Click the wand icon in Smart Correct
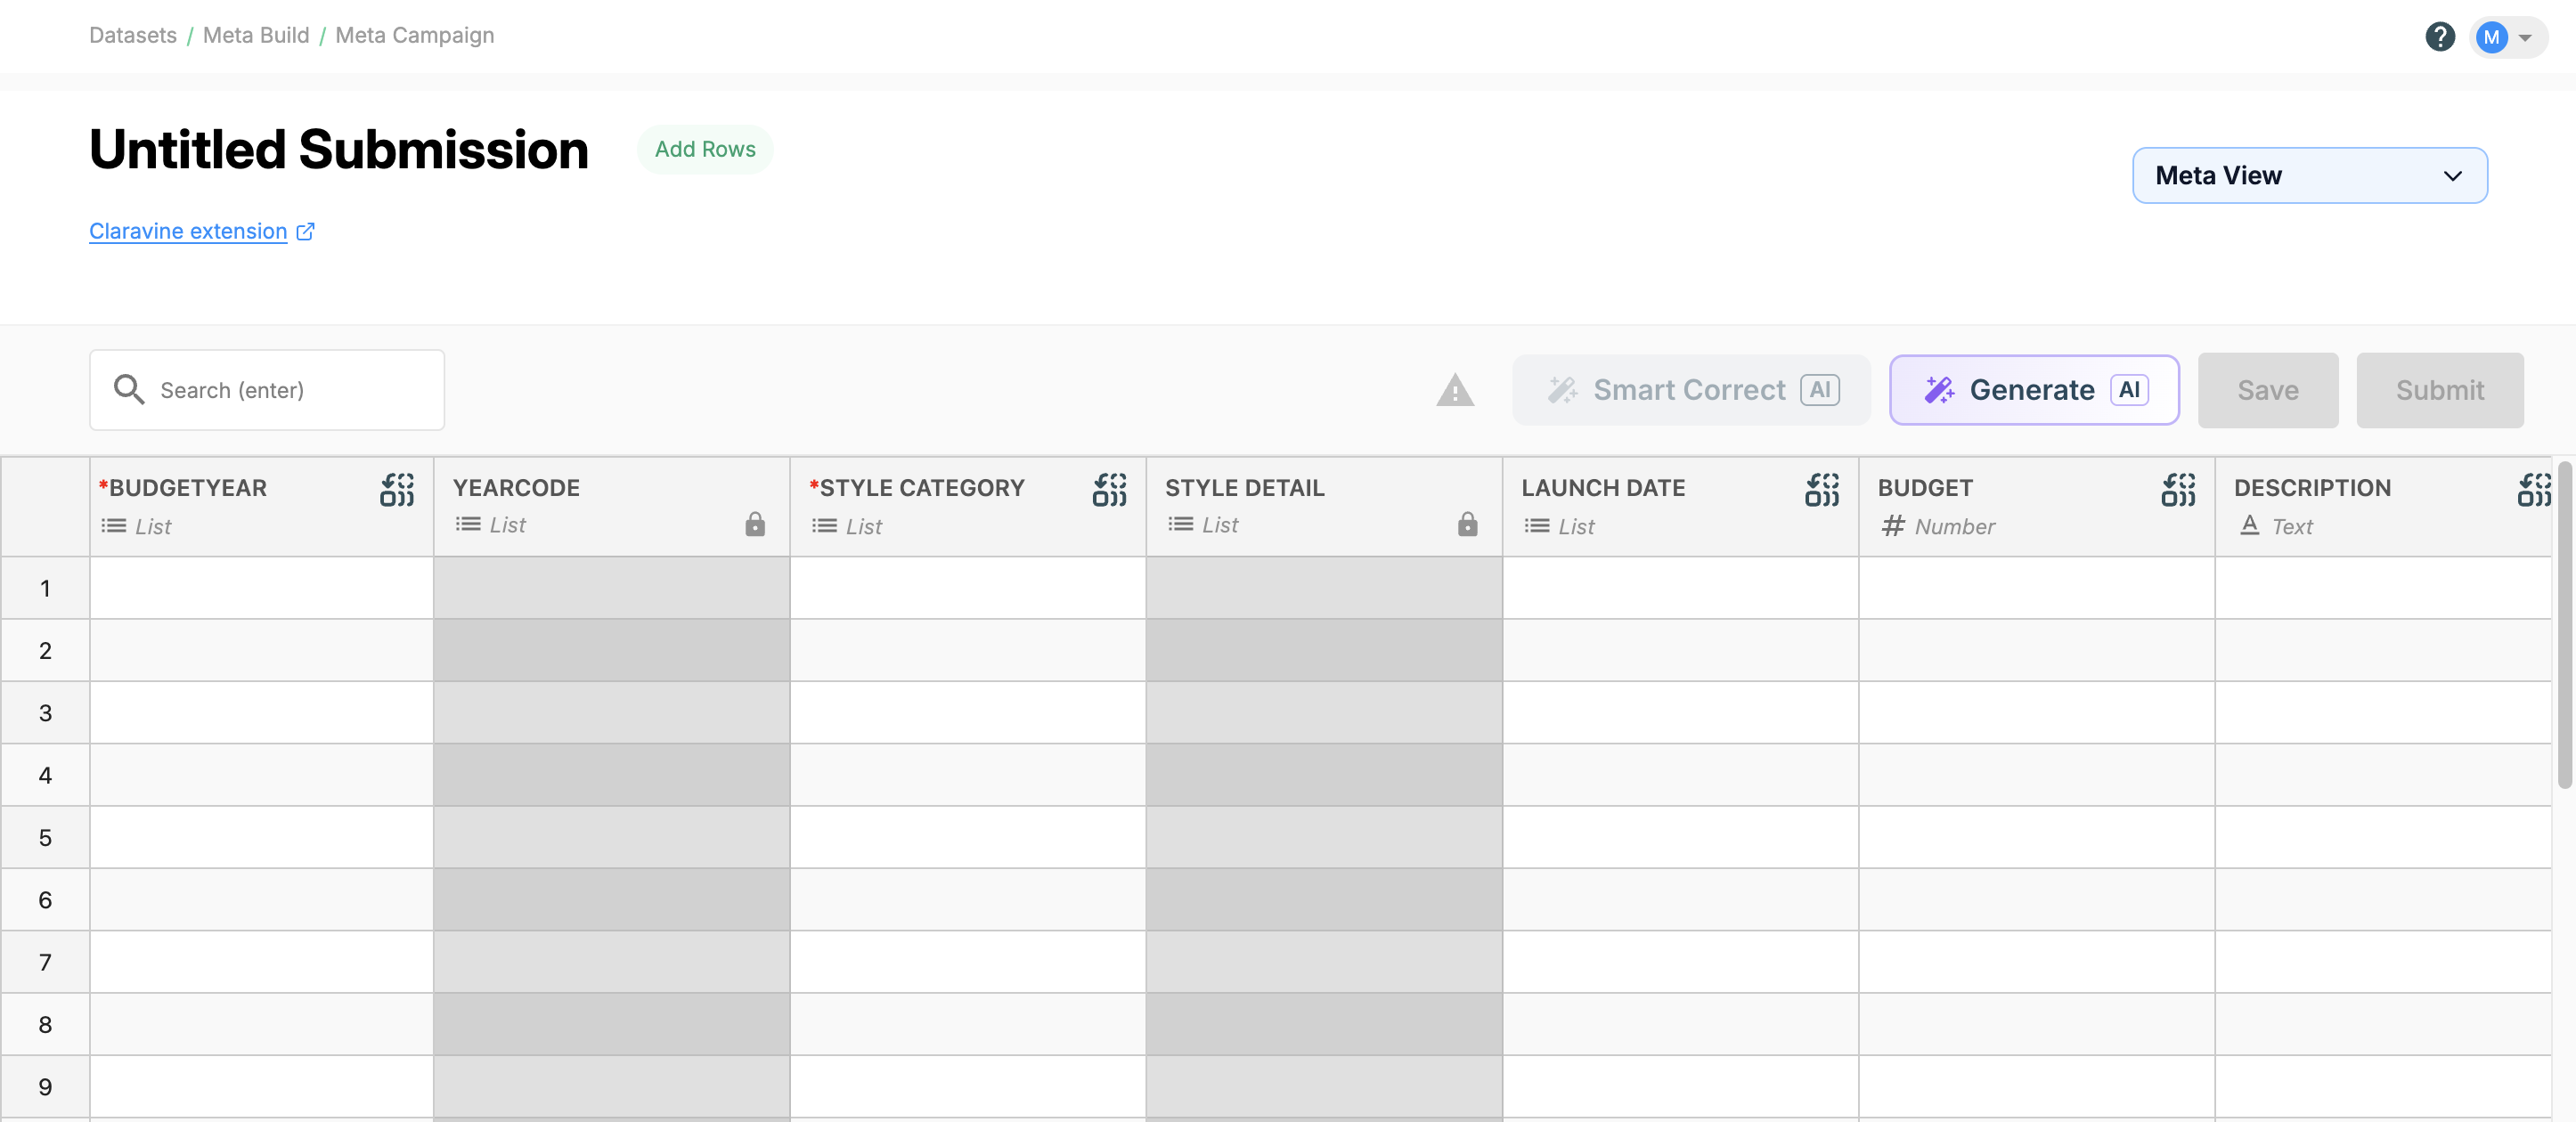Screen dimensions: 2576x1122 pyautogui.click(x=1563, y=390)
